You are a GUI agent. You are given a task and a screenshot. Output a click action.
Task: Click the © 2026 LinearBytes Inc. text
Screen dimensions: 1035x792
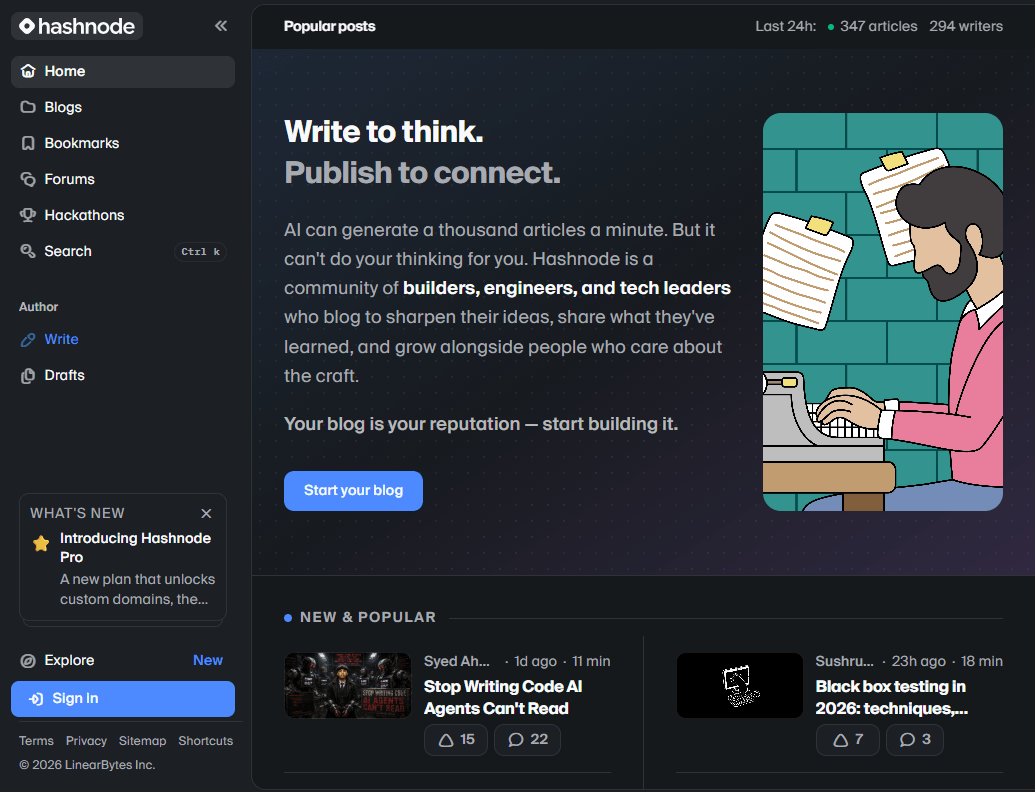pos(87,765)
